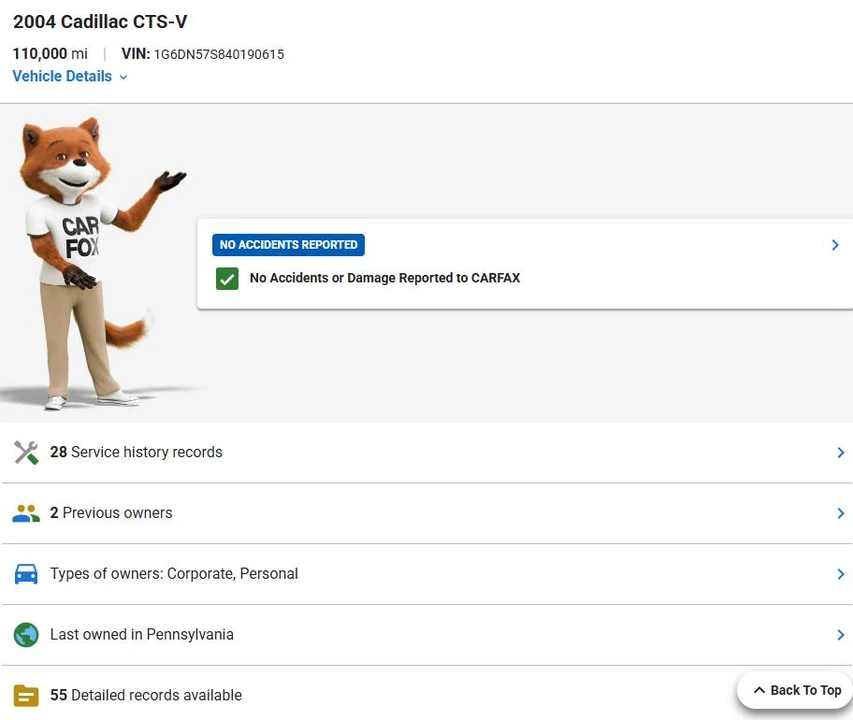Viewport: 853px width, 720px height.
Task: Click the green globe location icon
Action: 26,635
